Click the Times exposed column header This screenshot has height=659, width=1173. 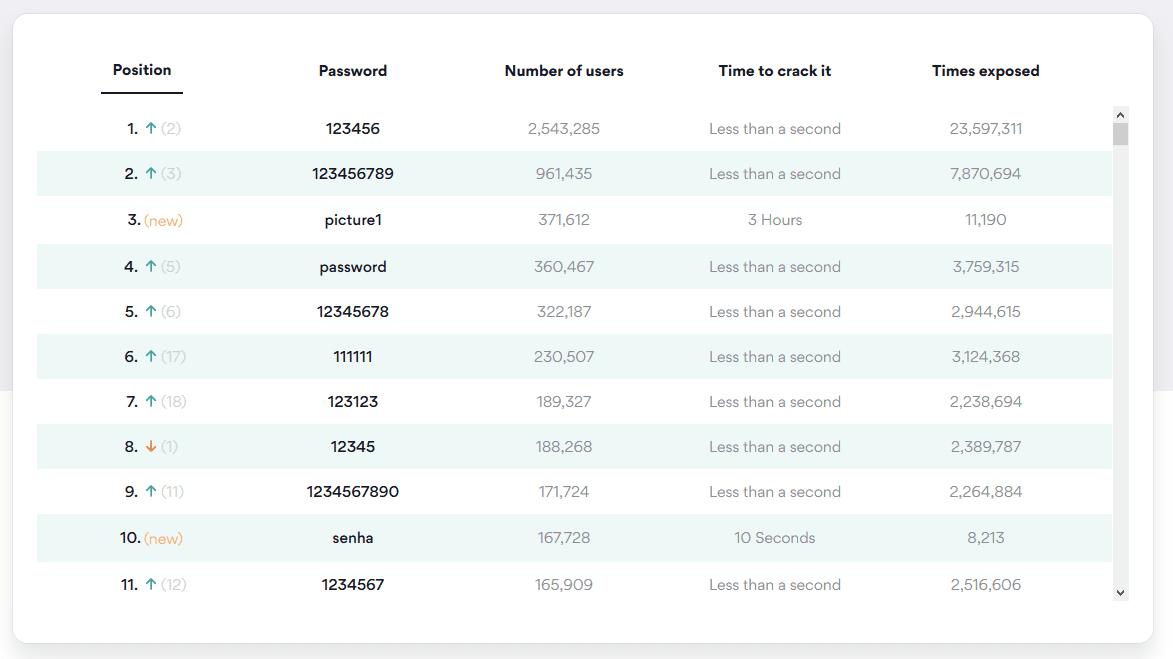pyautogui.click(x=986, y=71)
